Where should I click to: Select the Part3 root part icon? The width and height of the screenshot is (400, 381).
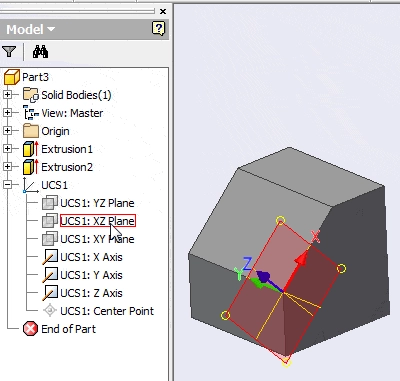pos(12,77)
